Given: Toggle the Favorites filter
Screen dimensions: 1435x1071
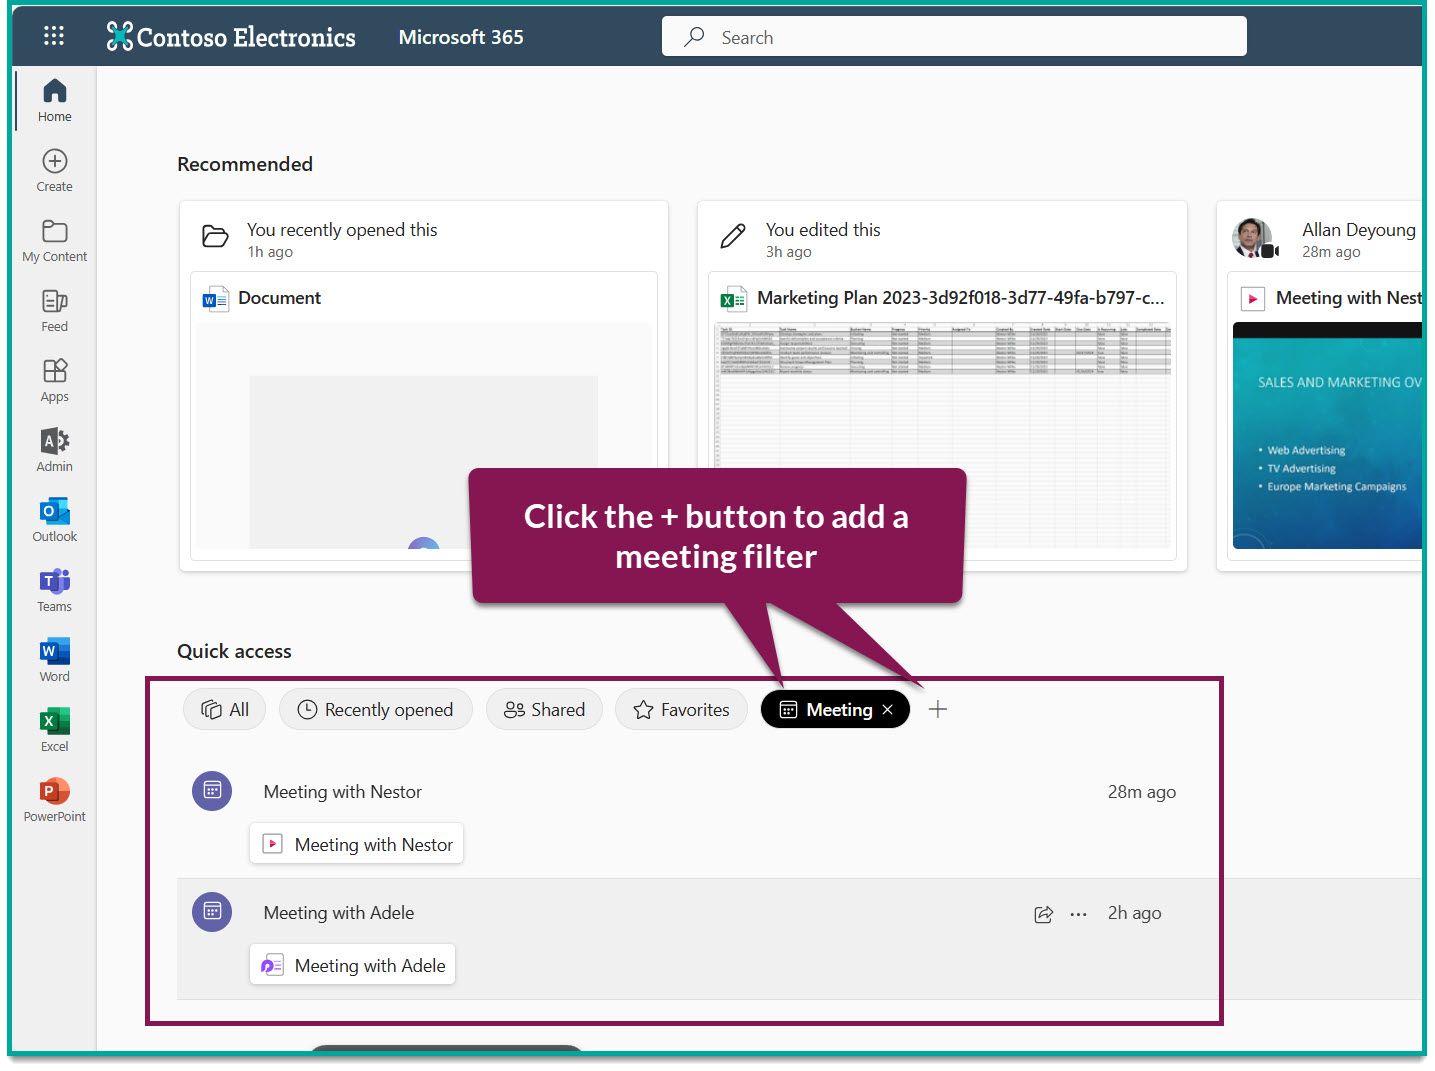Looking at the screenshot, I should point(681,709).
